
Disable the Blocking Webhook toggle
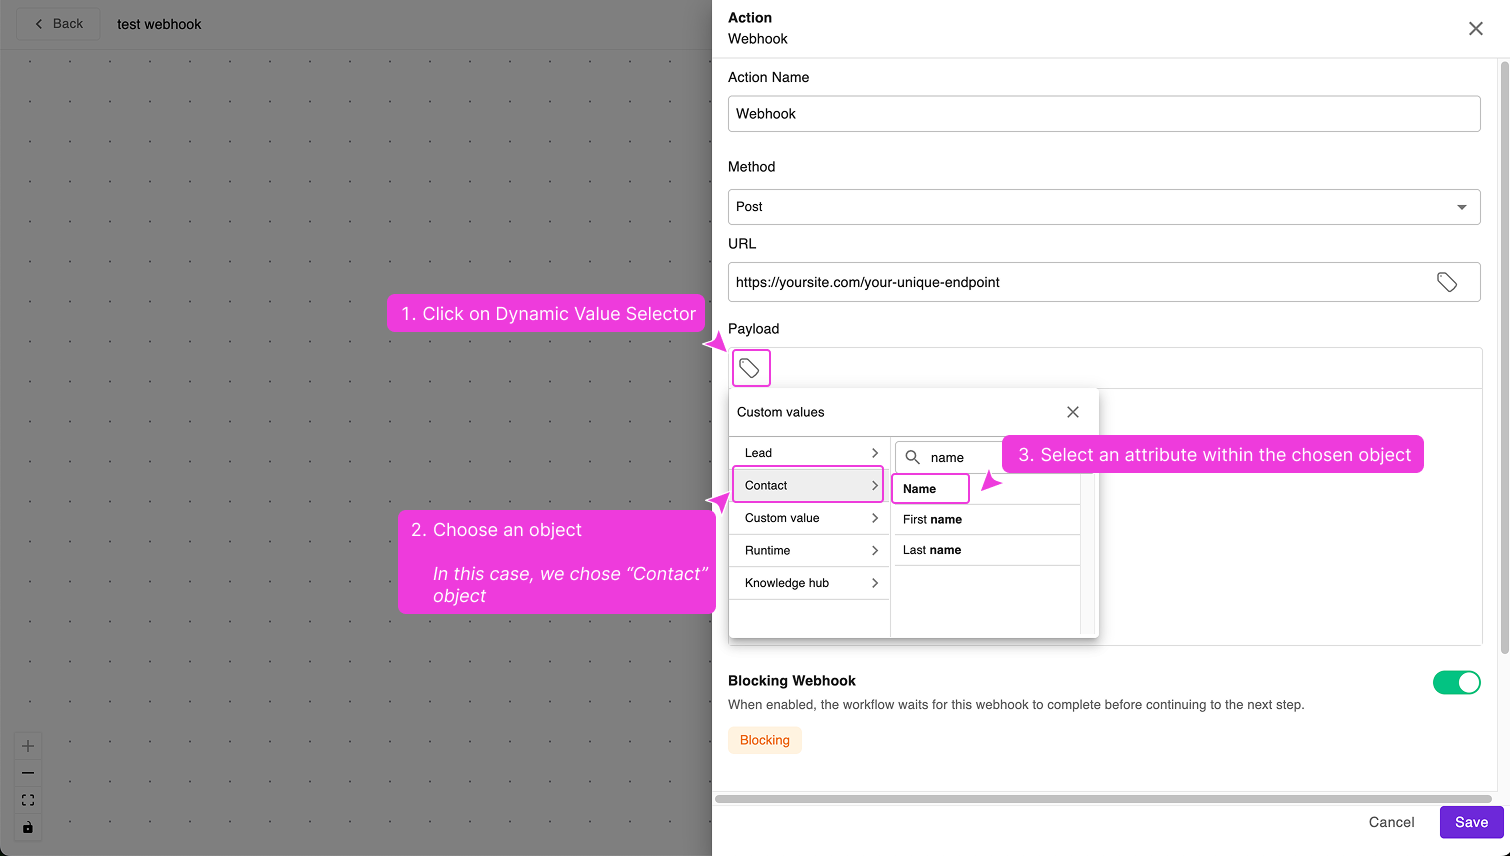tap(1457, 682)
